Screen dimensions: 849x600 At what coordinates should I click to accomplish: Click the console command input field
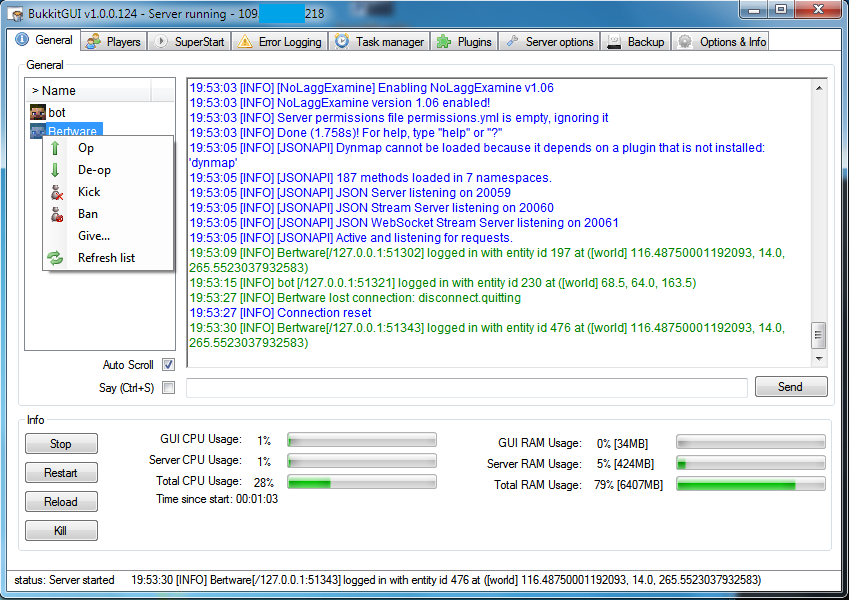click(x=467, y=388)
